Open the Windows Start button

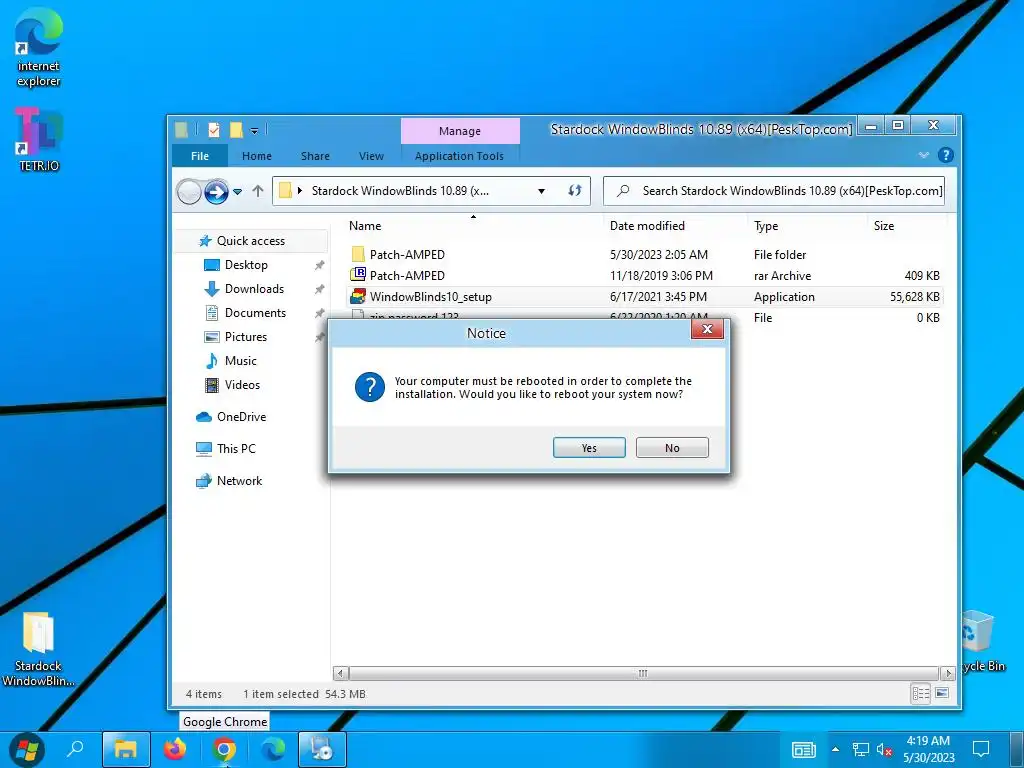coord(26,749)
